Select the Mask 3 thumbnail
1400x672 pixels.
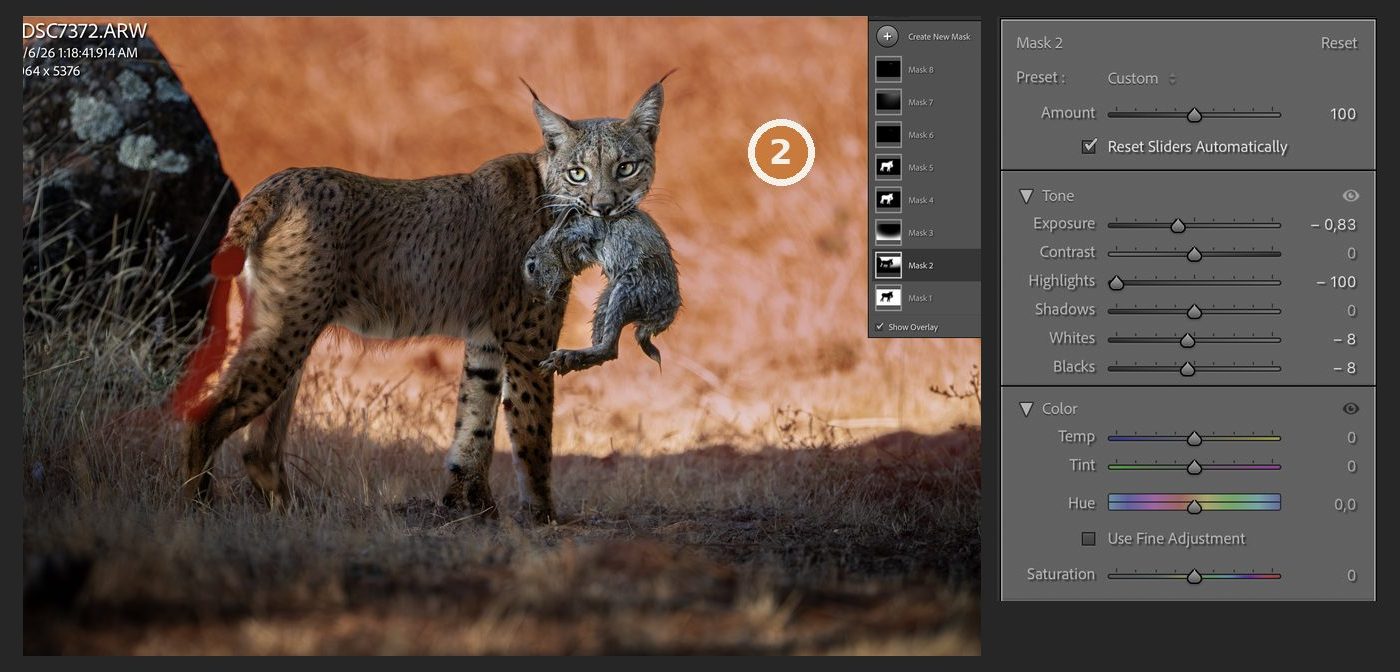click(888, 232)
